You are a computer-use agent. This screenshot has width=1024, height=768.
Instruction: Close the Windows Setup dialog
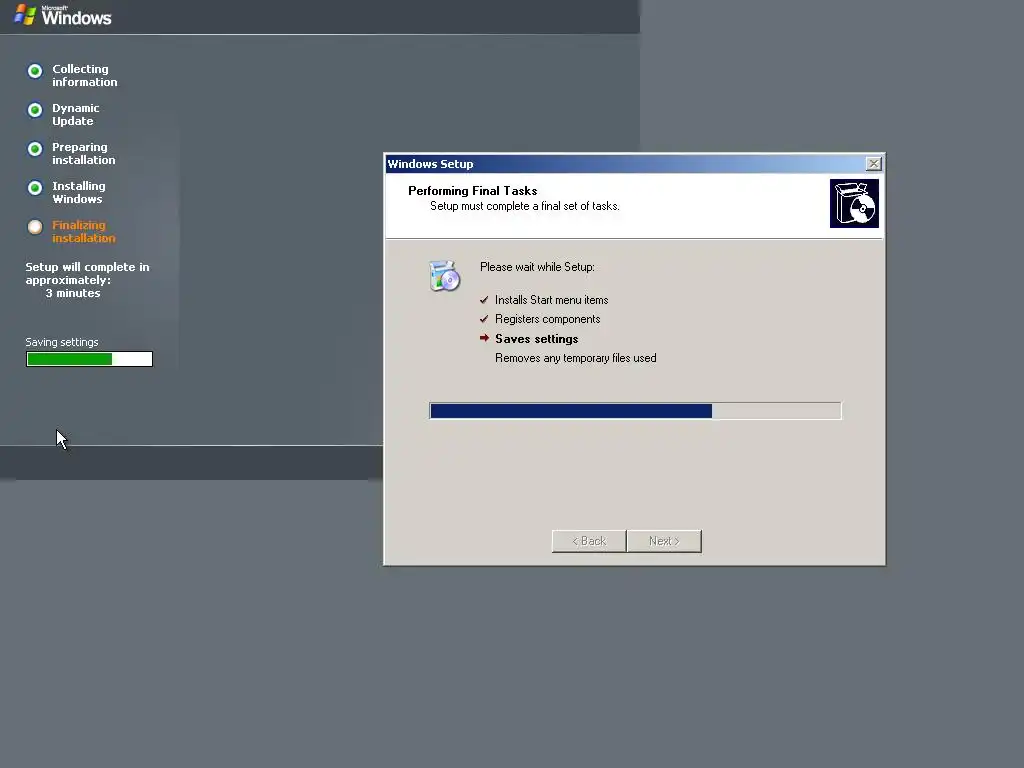click(x=873, y=164)
